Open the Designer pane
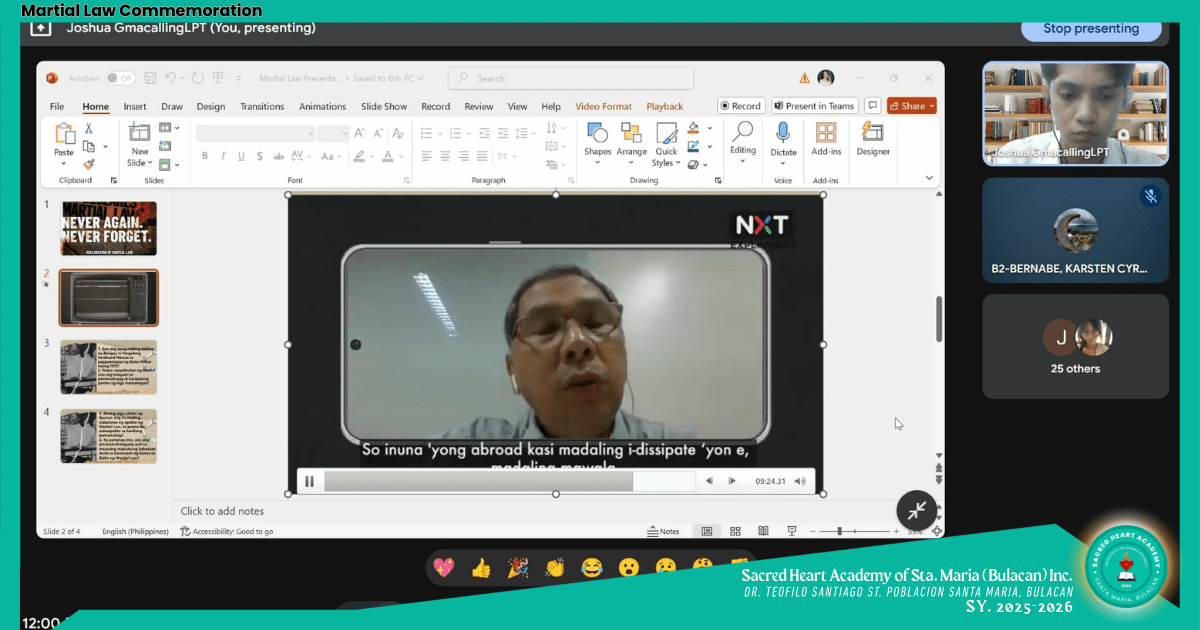 click(x=872, y=138)
